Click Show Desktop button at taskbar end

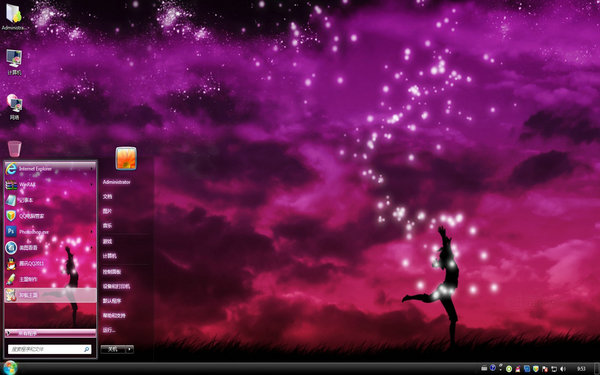point(596,368)
